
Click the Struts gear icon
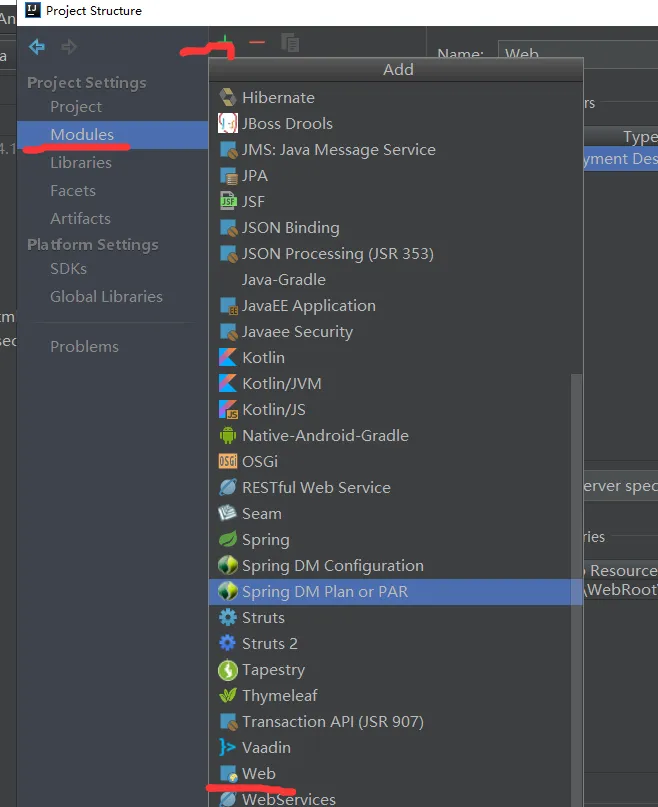[x=227, y=618]
